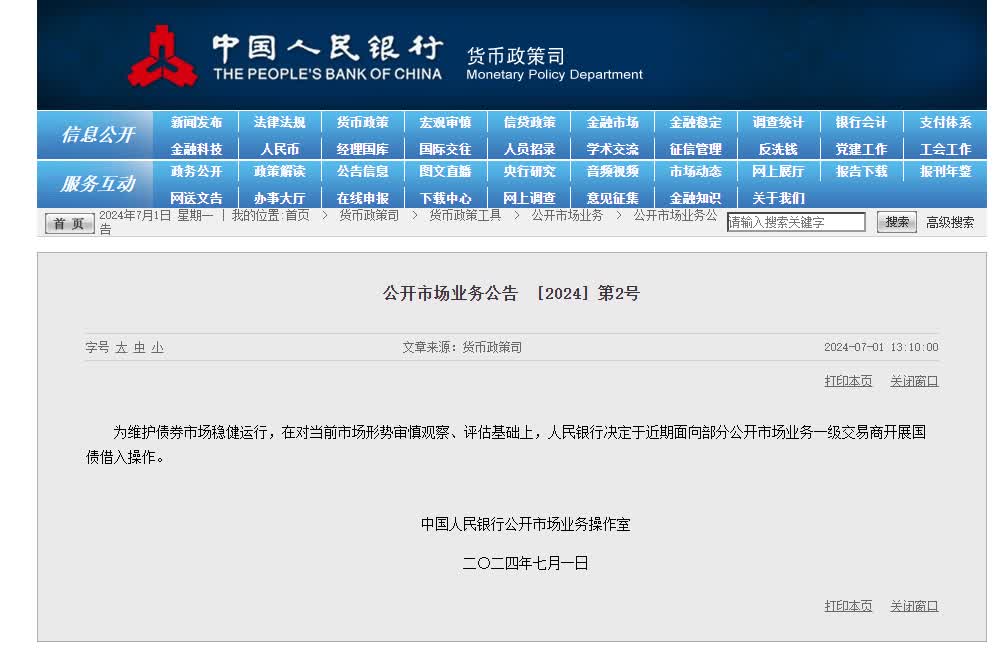Go to 首页 in the breadcrumb

(x=298, y=216)
